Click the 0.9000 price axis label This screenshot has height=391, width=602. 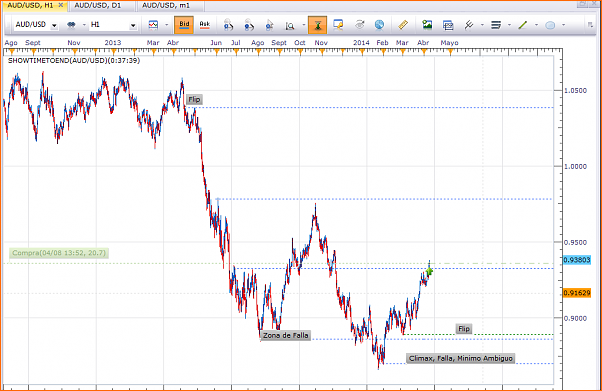[x=575, y=318]
